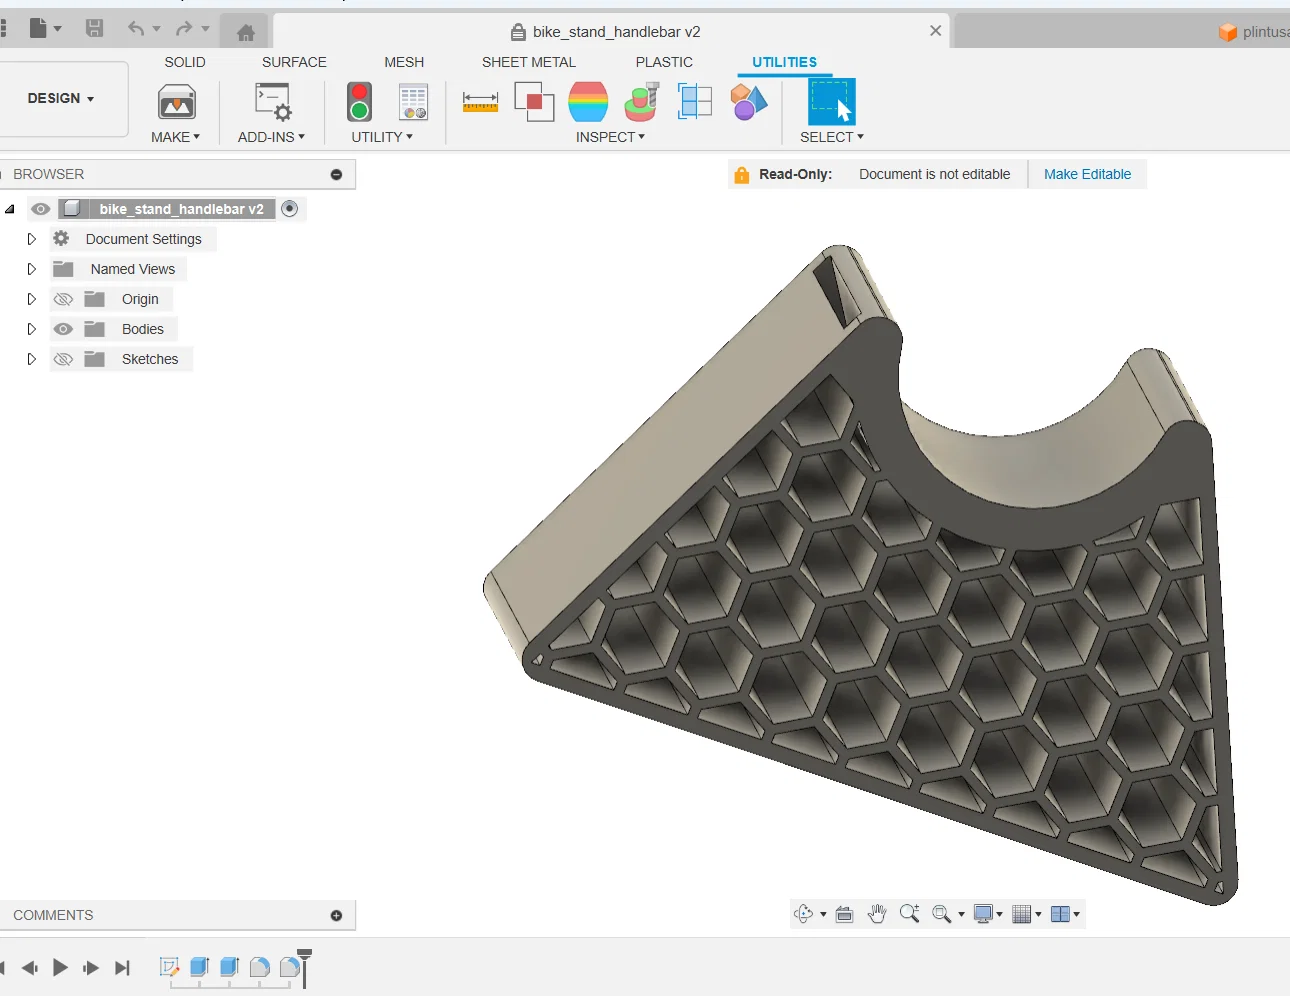
Task: Open the Zebra Analysis rainbow icon
Action: pos(588,102)
